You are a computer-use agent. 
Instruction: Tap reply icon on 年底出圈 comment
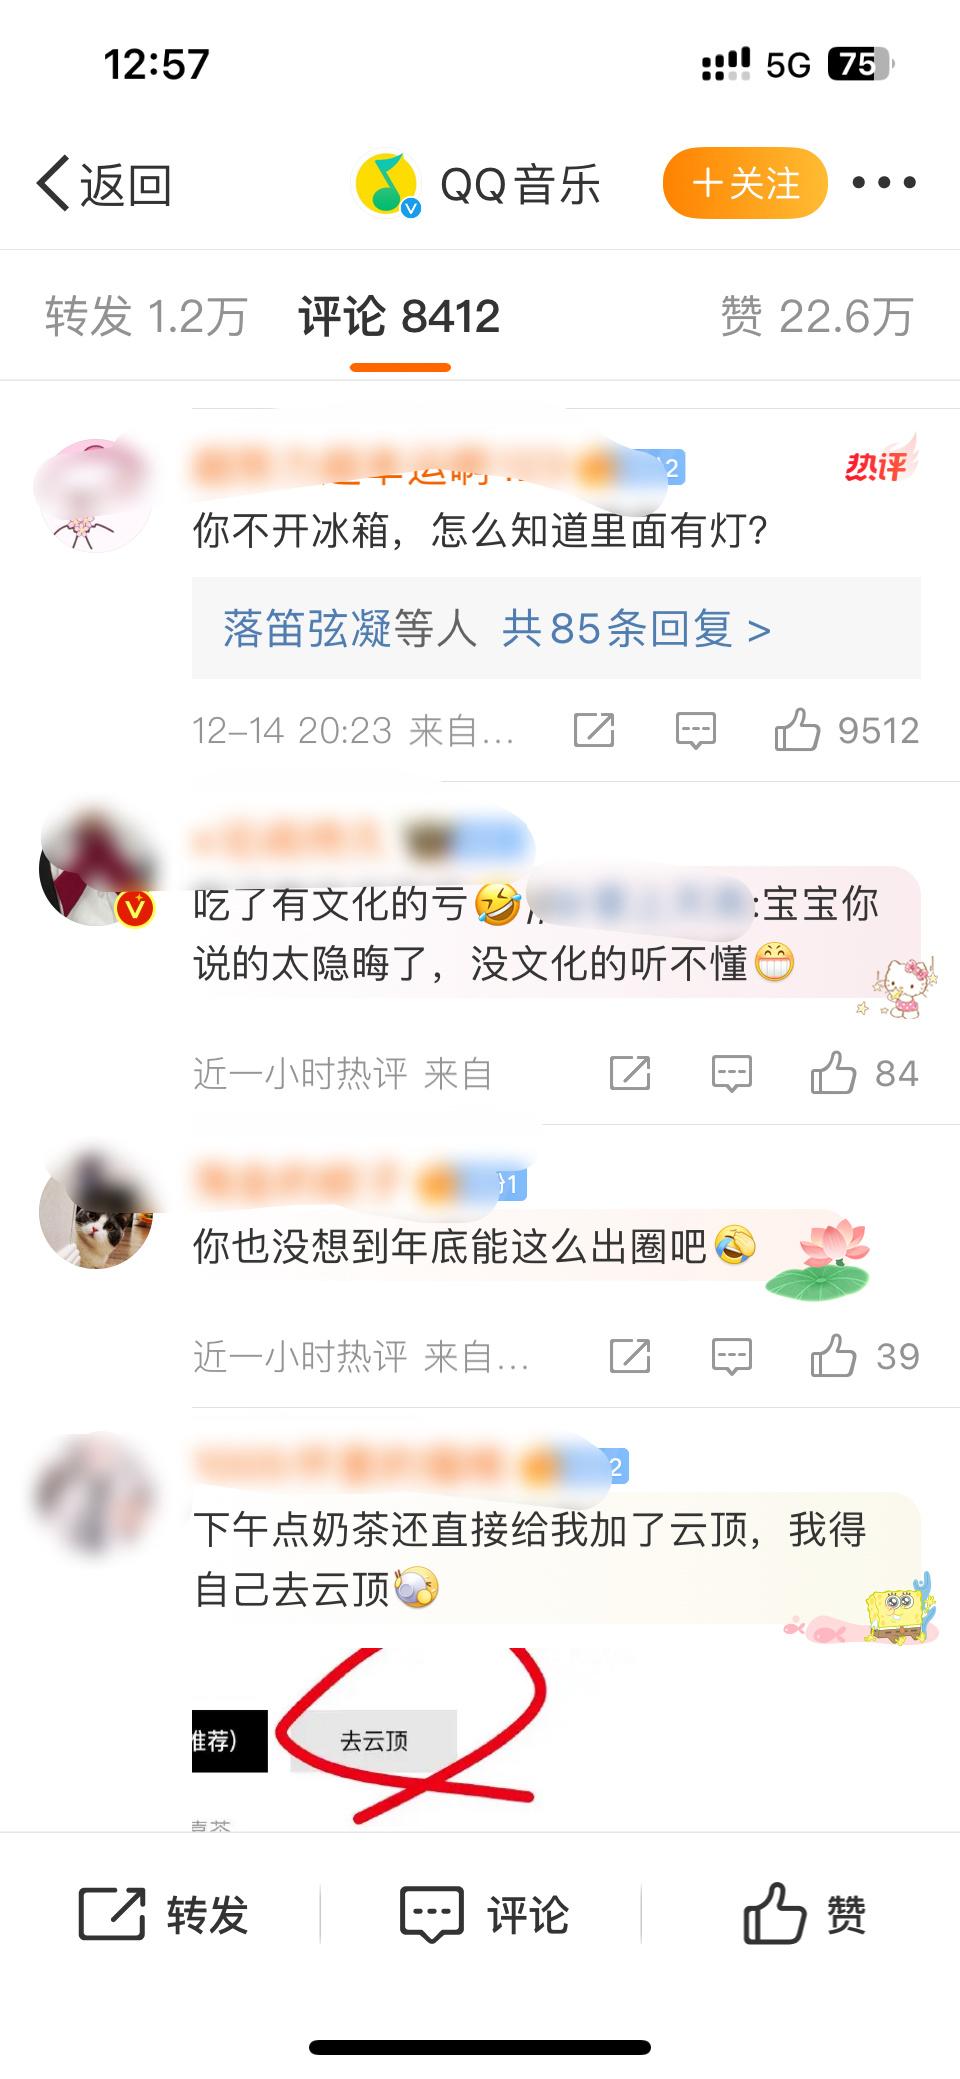(x=732, y=1357)
